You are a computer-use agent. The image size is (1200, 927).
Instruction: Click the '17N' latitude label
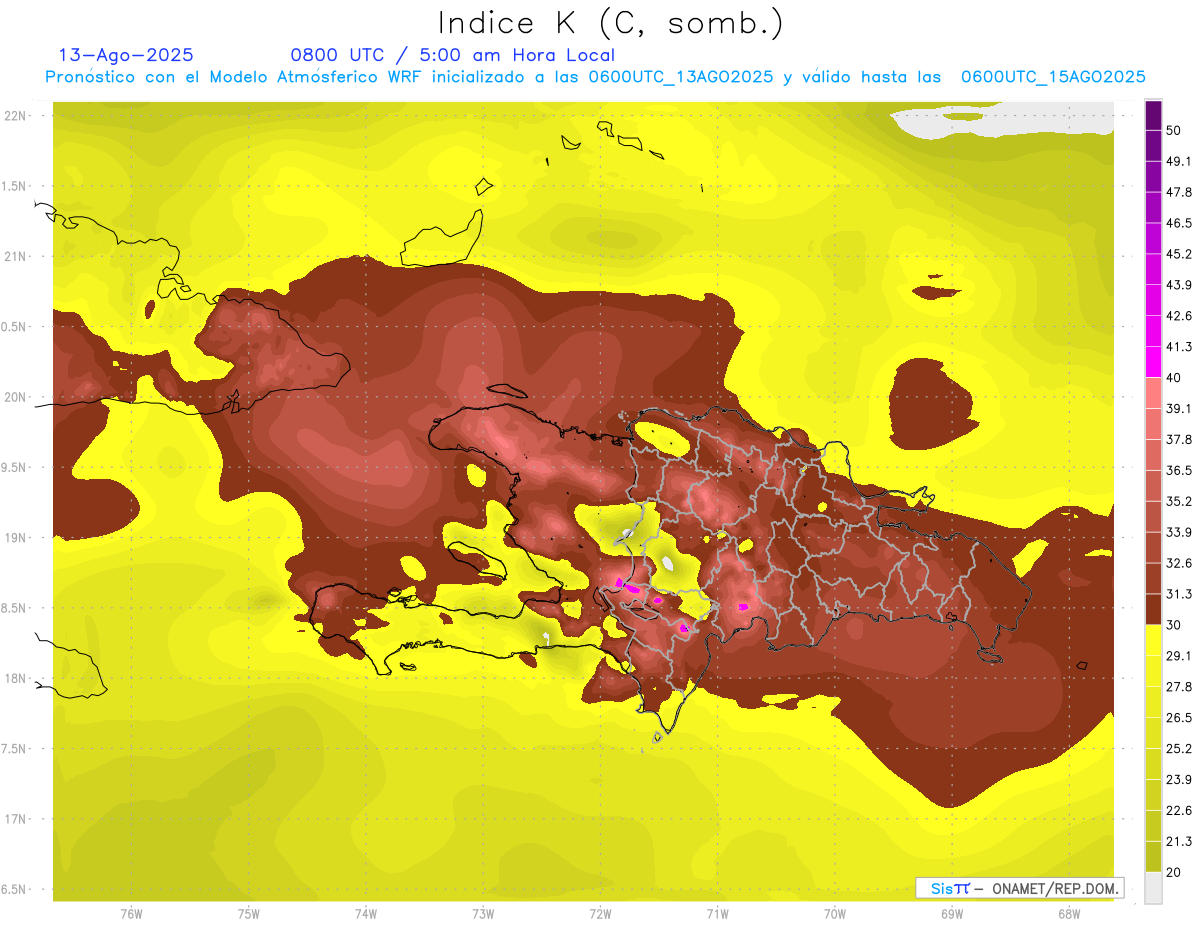16,819
